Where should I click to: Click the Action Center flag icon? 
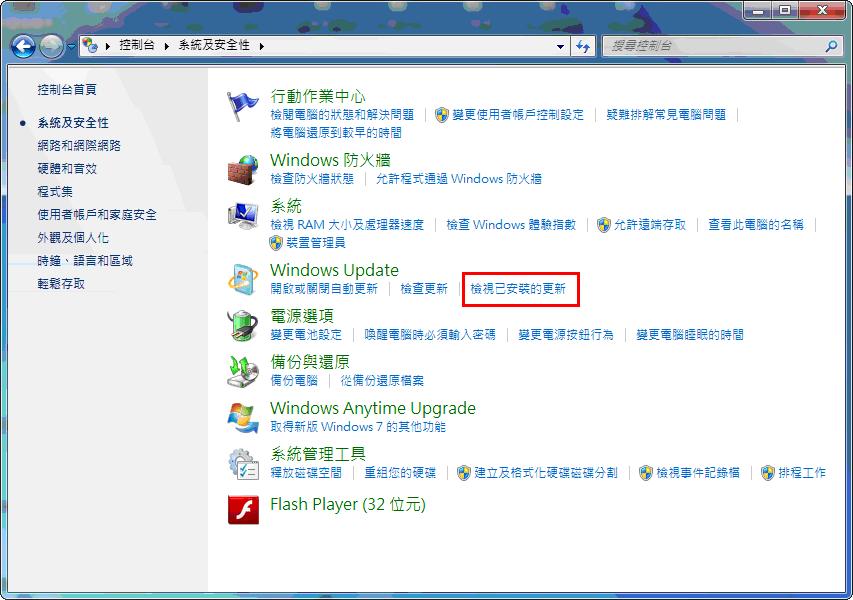(243, 106)
